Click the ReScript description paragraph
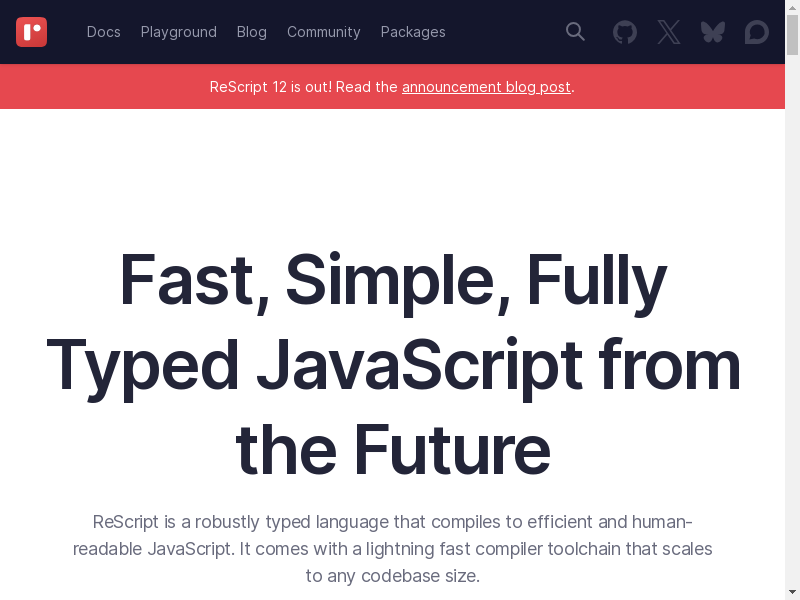800x600 pixels. coord(393,549)
